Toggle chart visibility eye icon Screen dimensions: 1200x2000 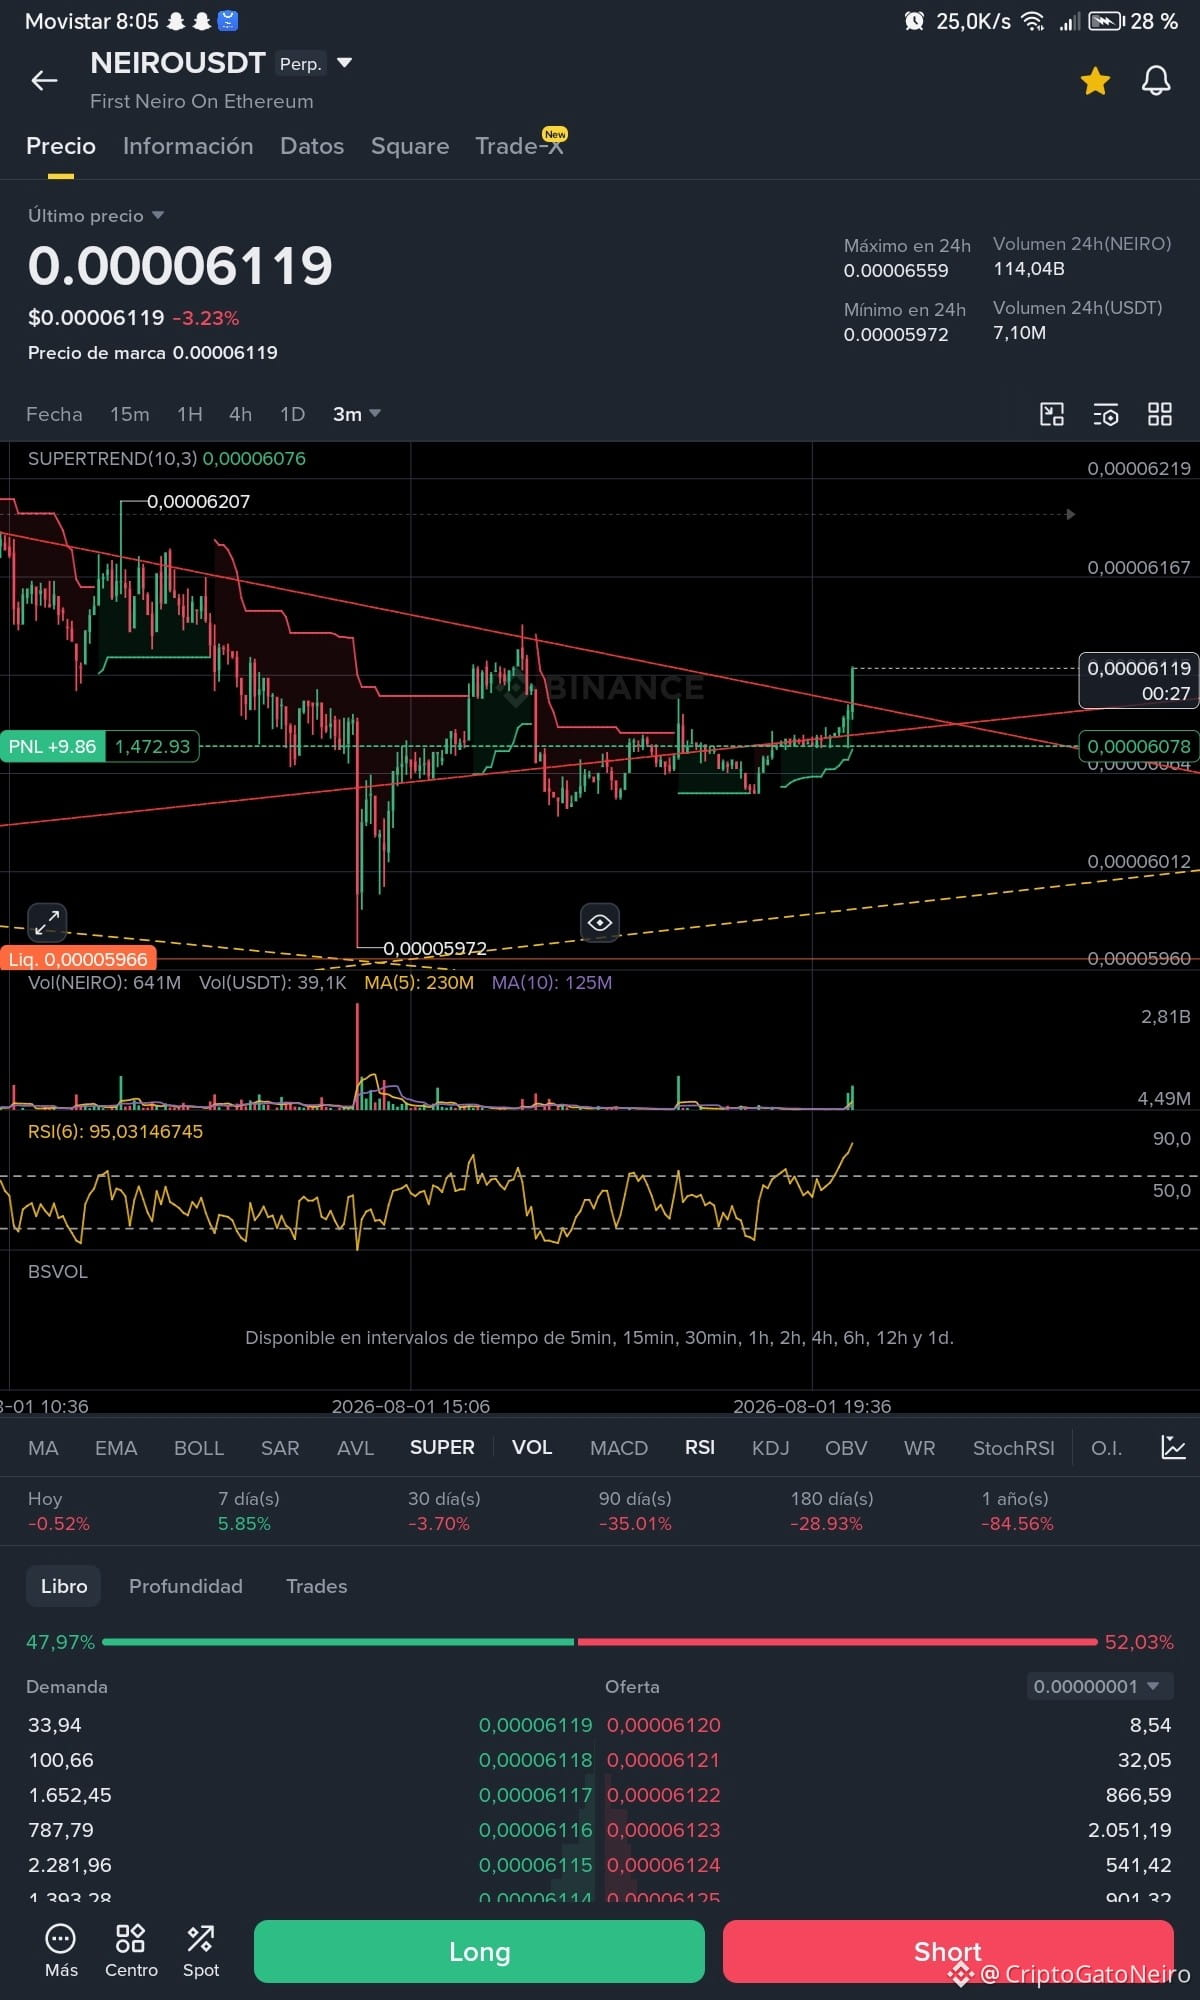600,922
